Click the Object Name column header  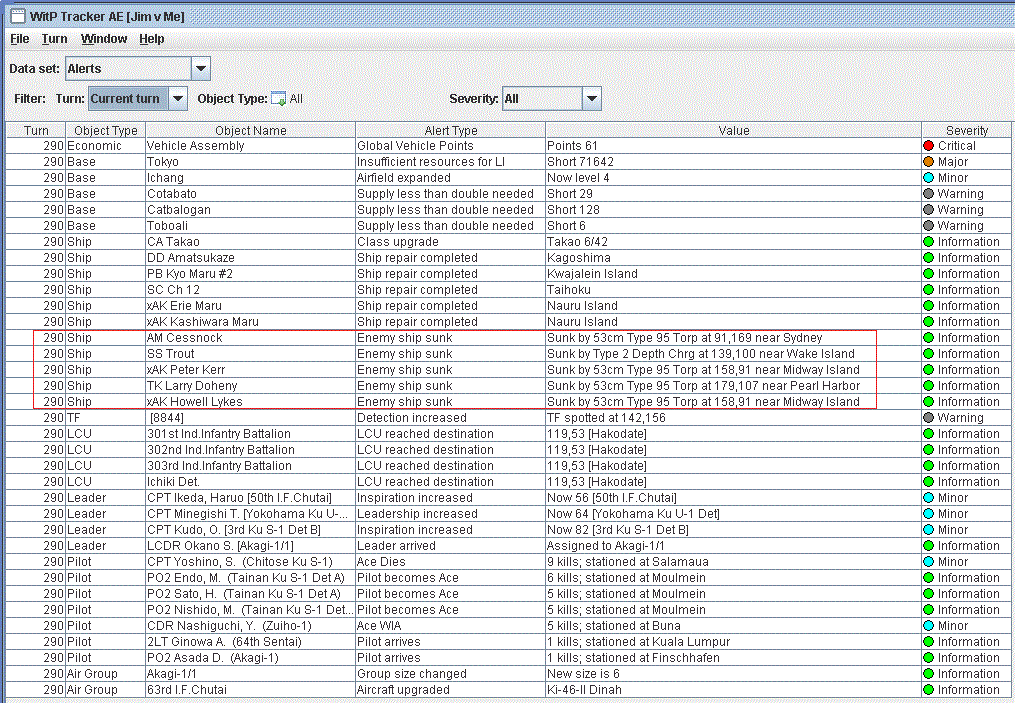pyautogui.click(x=251, y=130)
